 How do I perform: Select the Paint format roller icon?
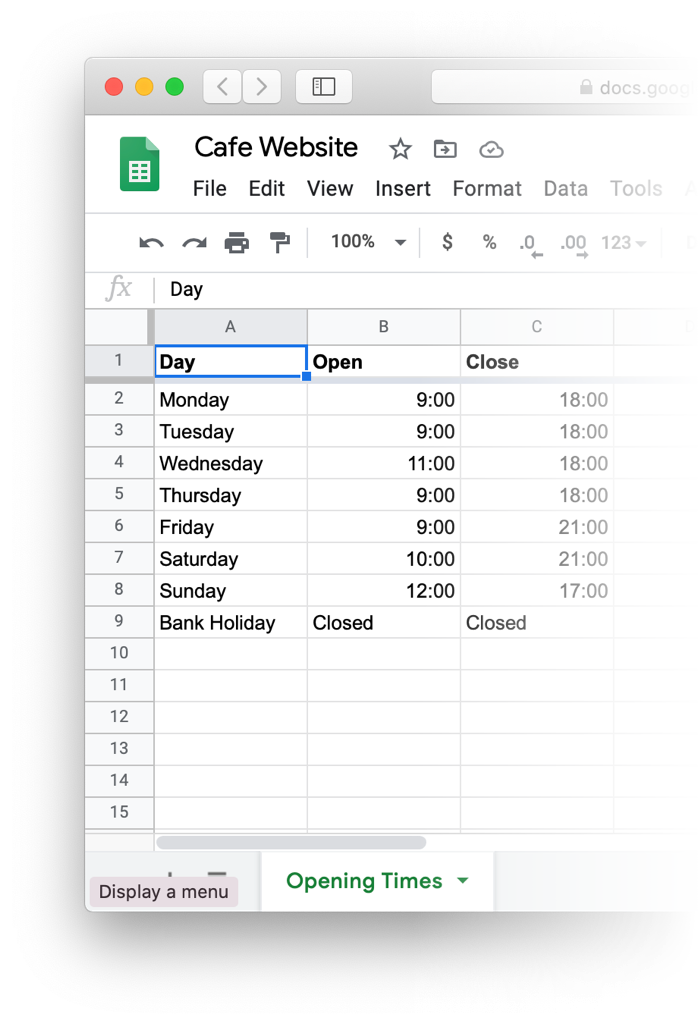(280, 242)
